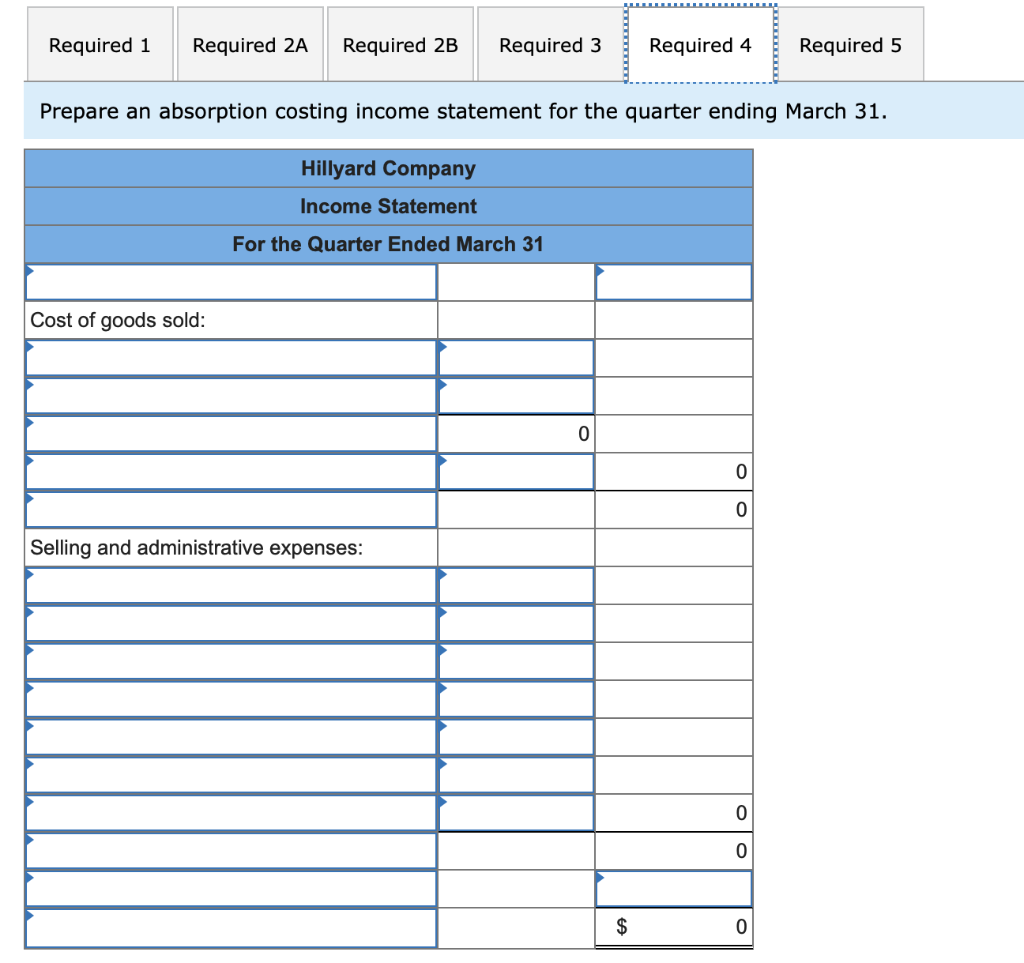The width and height of the screenshot is (1024, 963).
Task: Click the top-right amount field in the first row
Action: [x=673, y=281]
